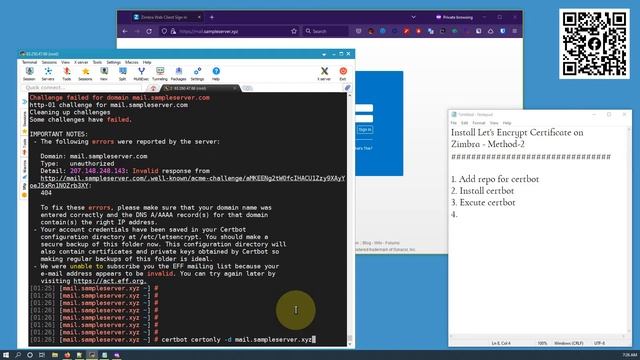The height and width of the screenshot is (360, 640).
Task: Click the https://act.eff.org link in terminal
Action: pyautogui.click(x=109, y=281)
